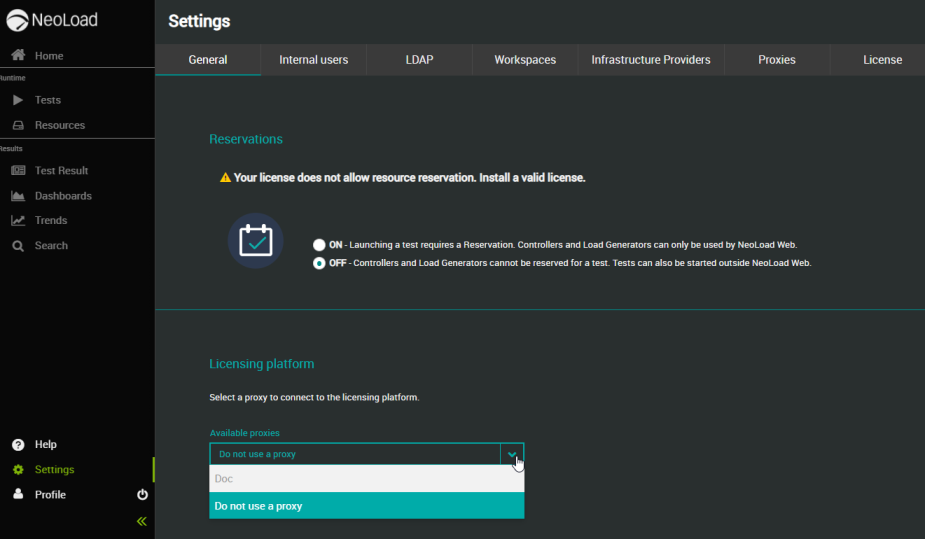Open the Workspaces tab

[x=525, y=60]
